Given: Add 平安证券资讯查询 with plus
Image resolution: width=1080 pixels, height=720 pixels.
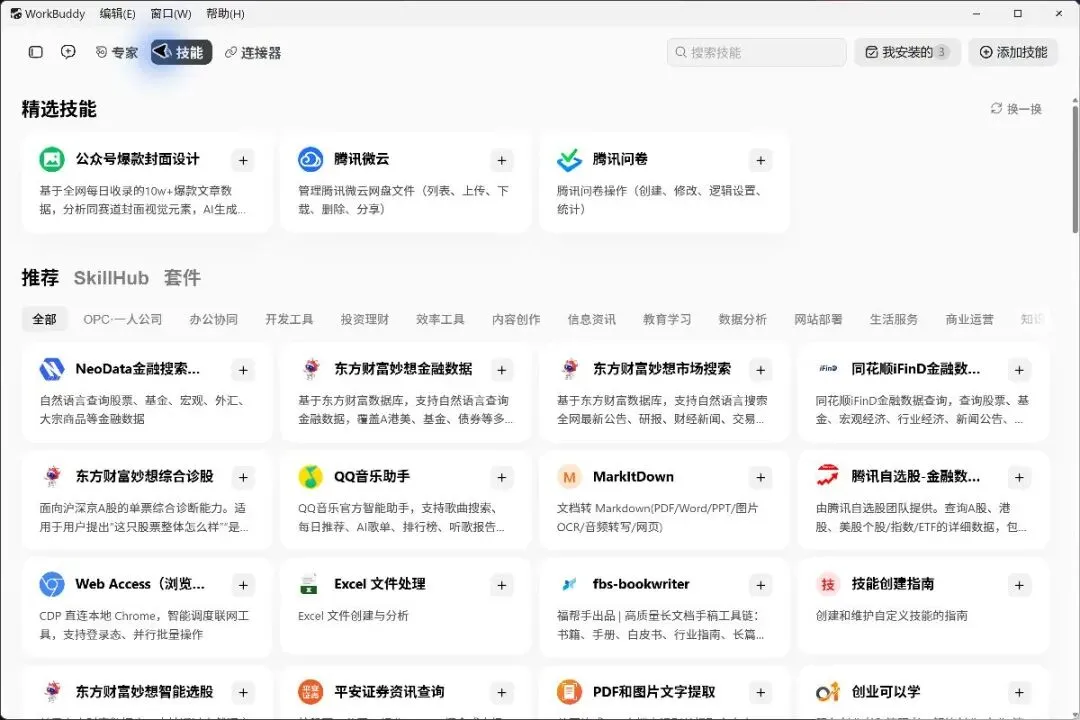Looking at the screenshot, I should [501, 692].
